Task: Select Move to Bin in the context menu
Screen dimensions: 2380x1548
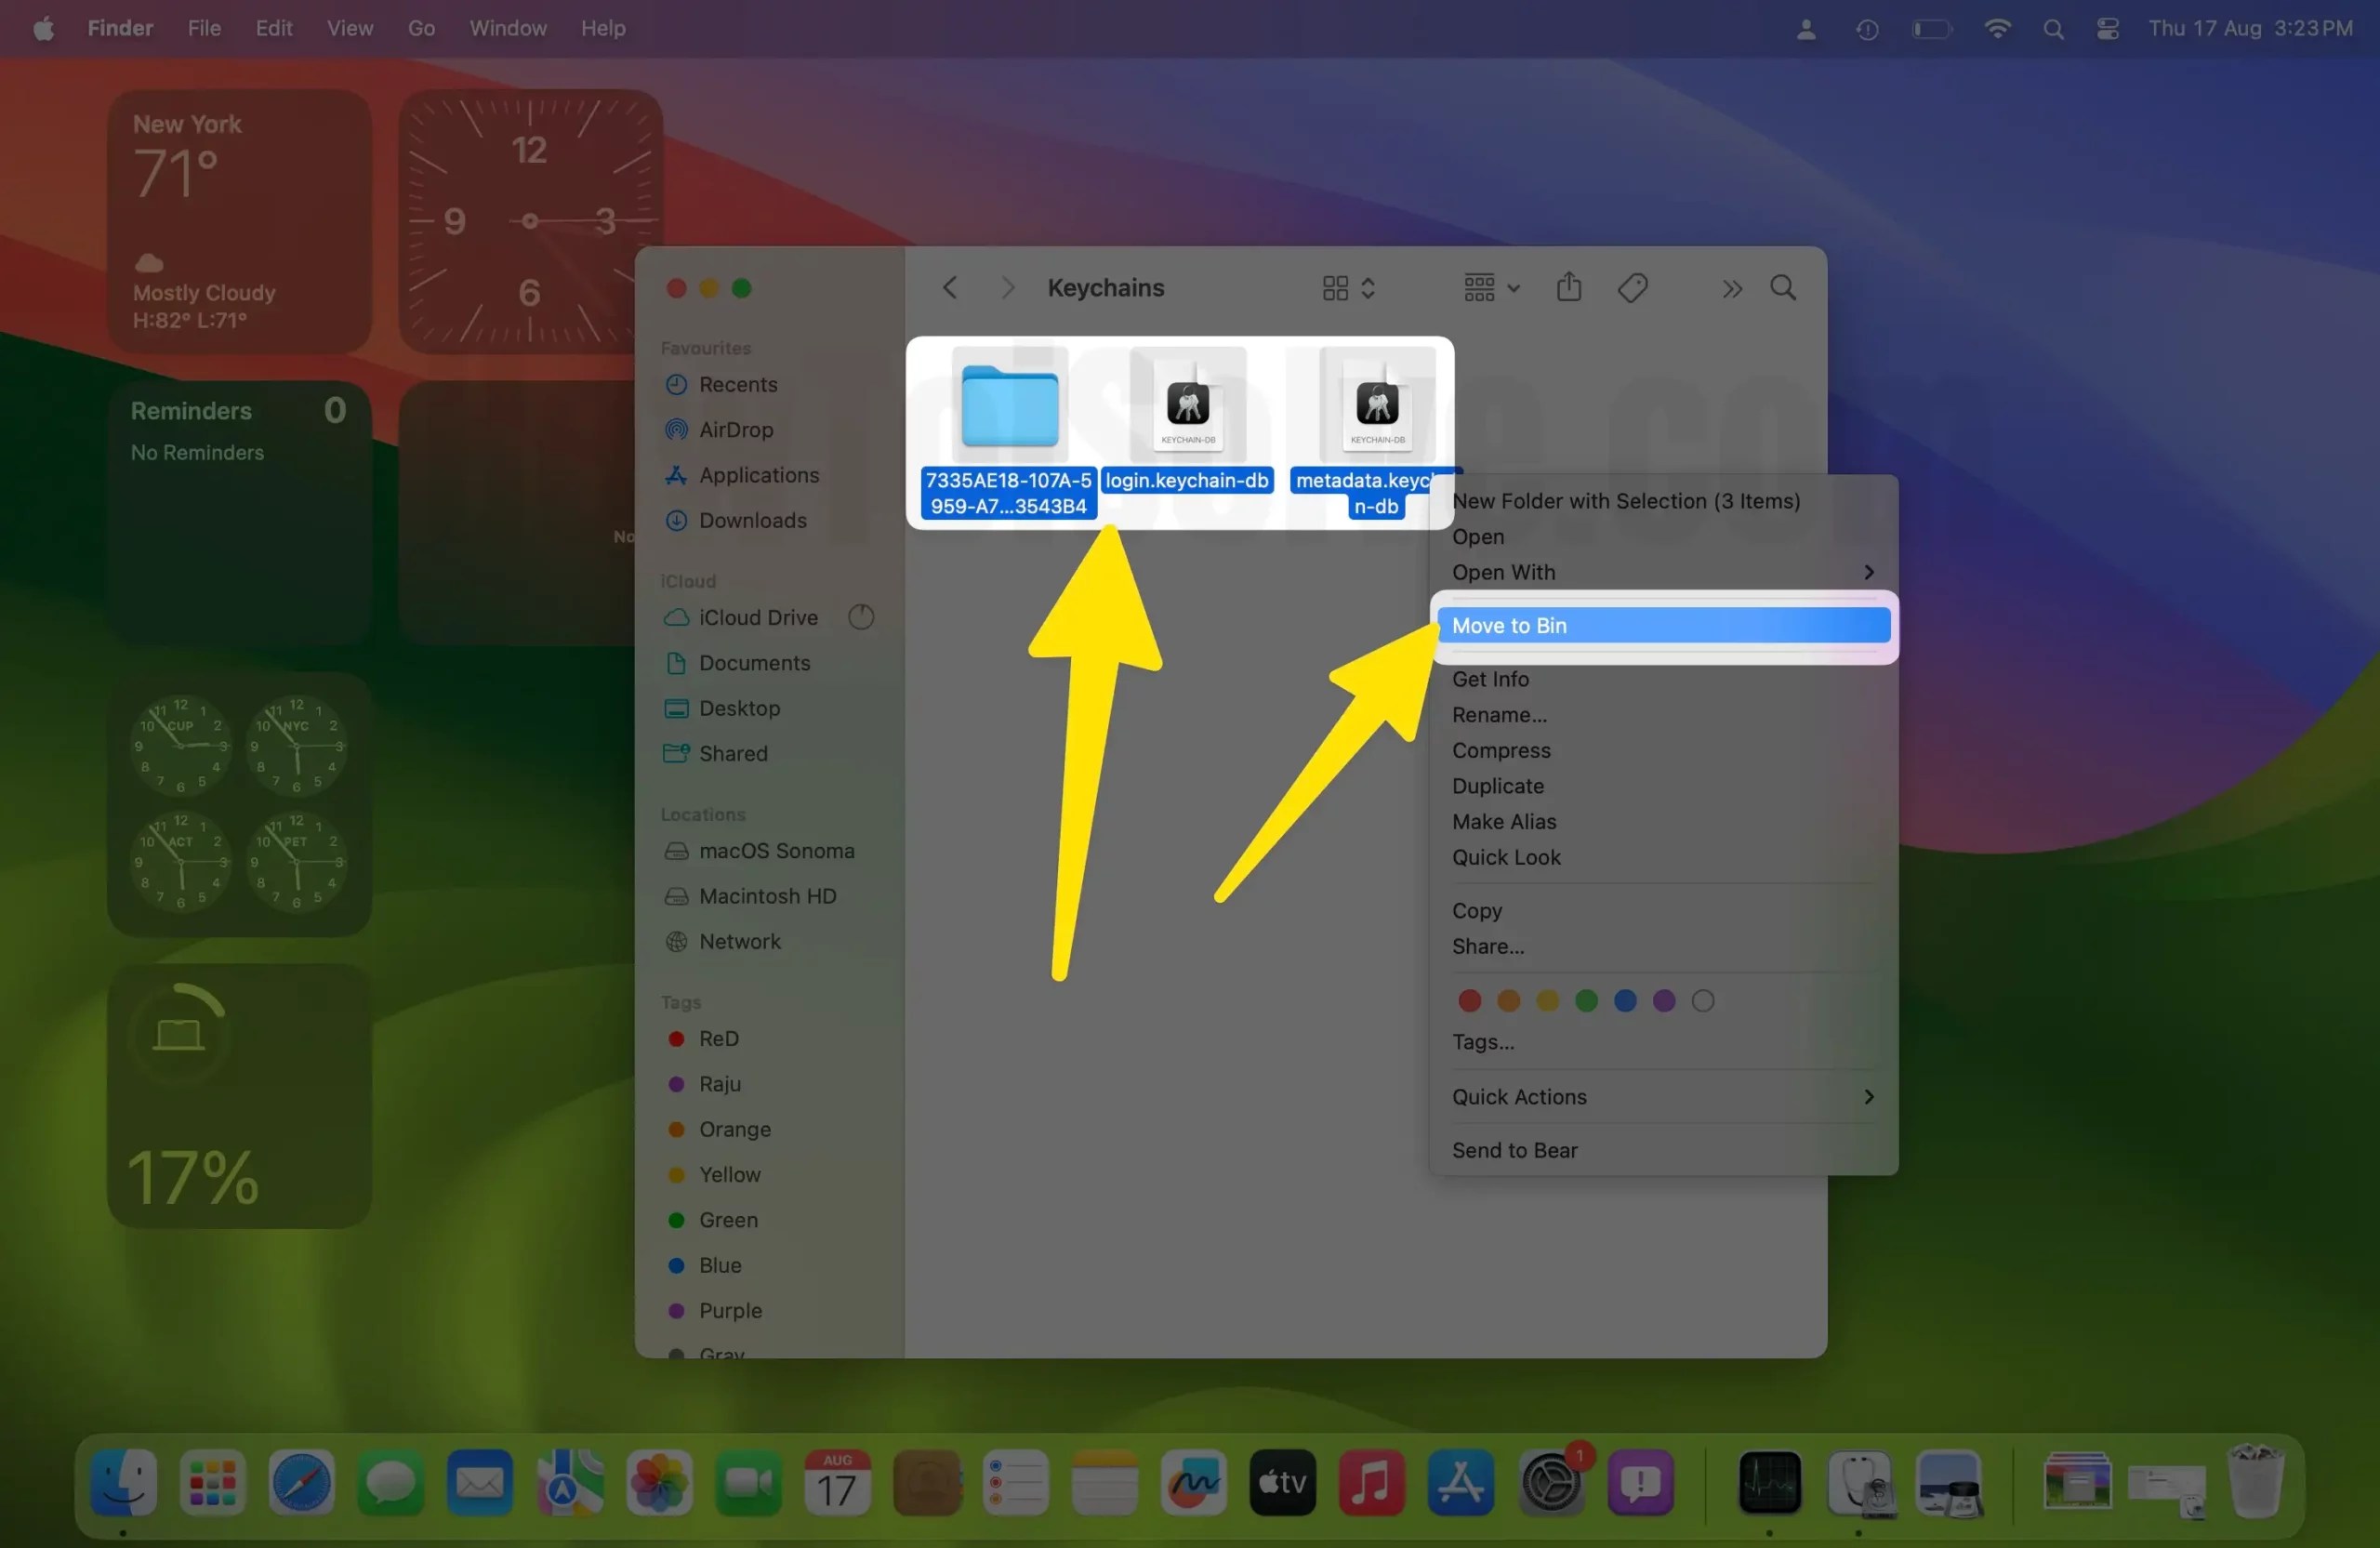Action: [1662, 625]
